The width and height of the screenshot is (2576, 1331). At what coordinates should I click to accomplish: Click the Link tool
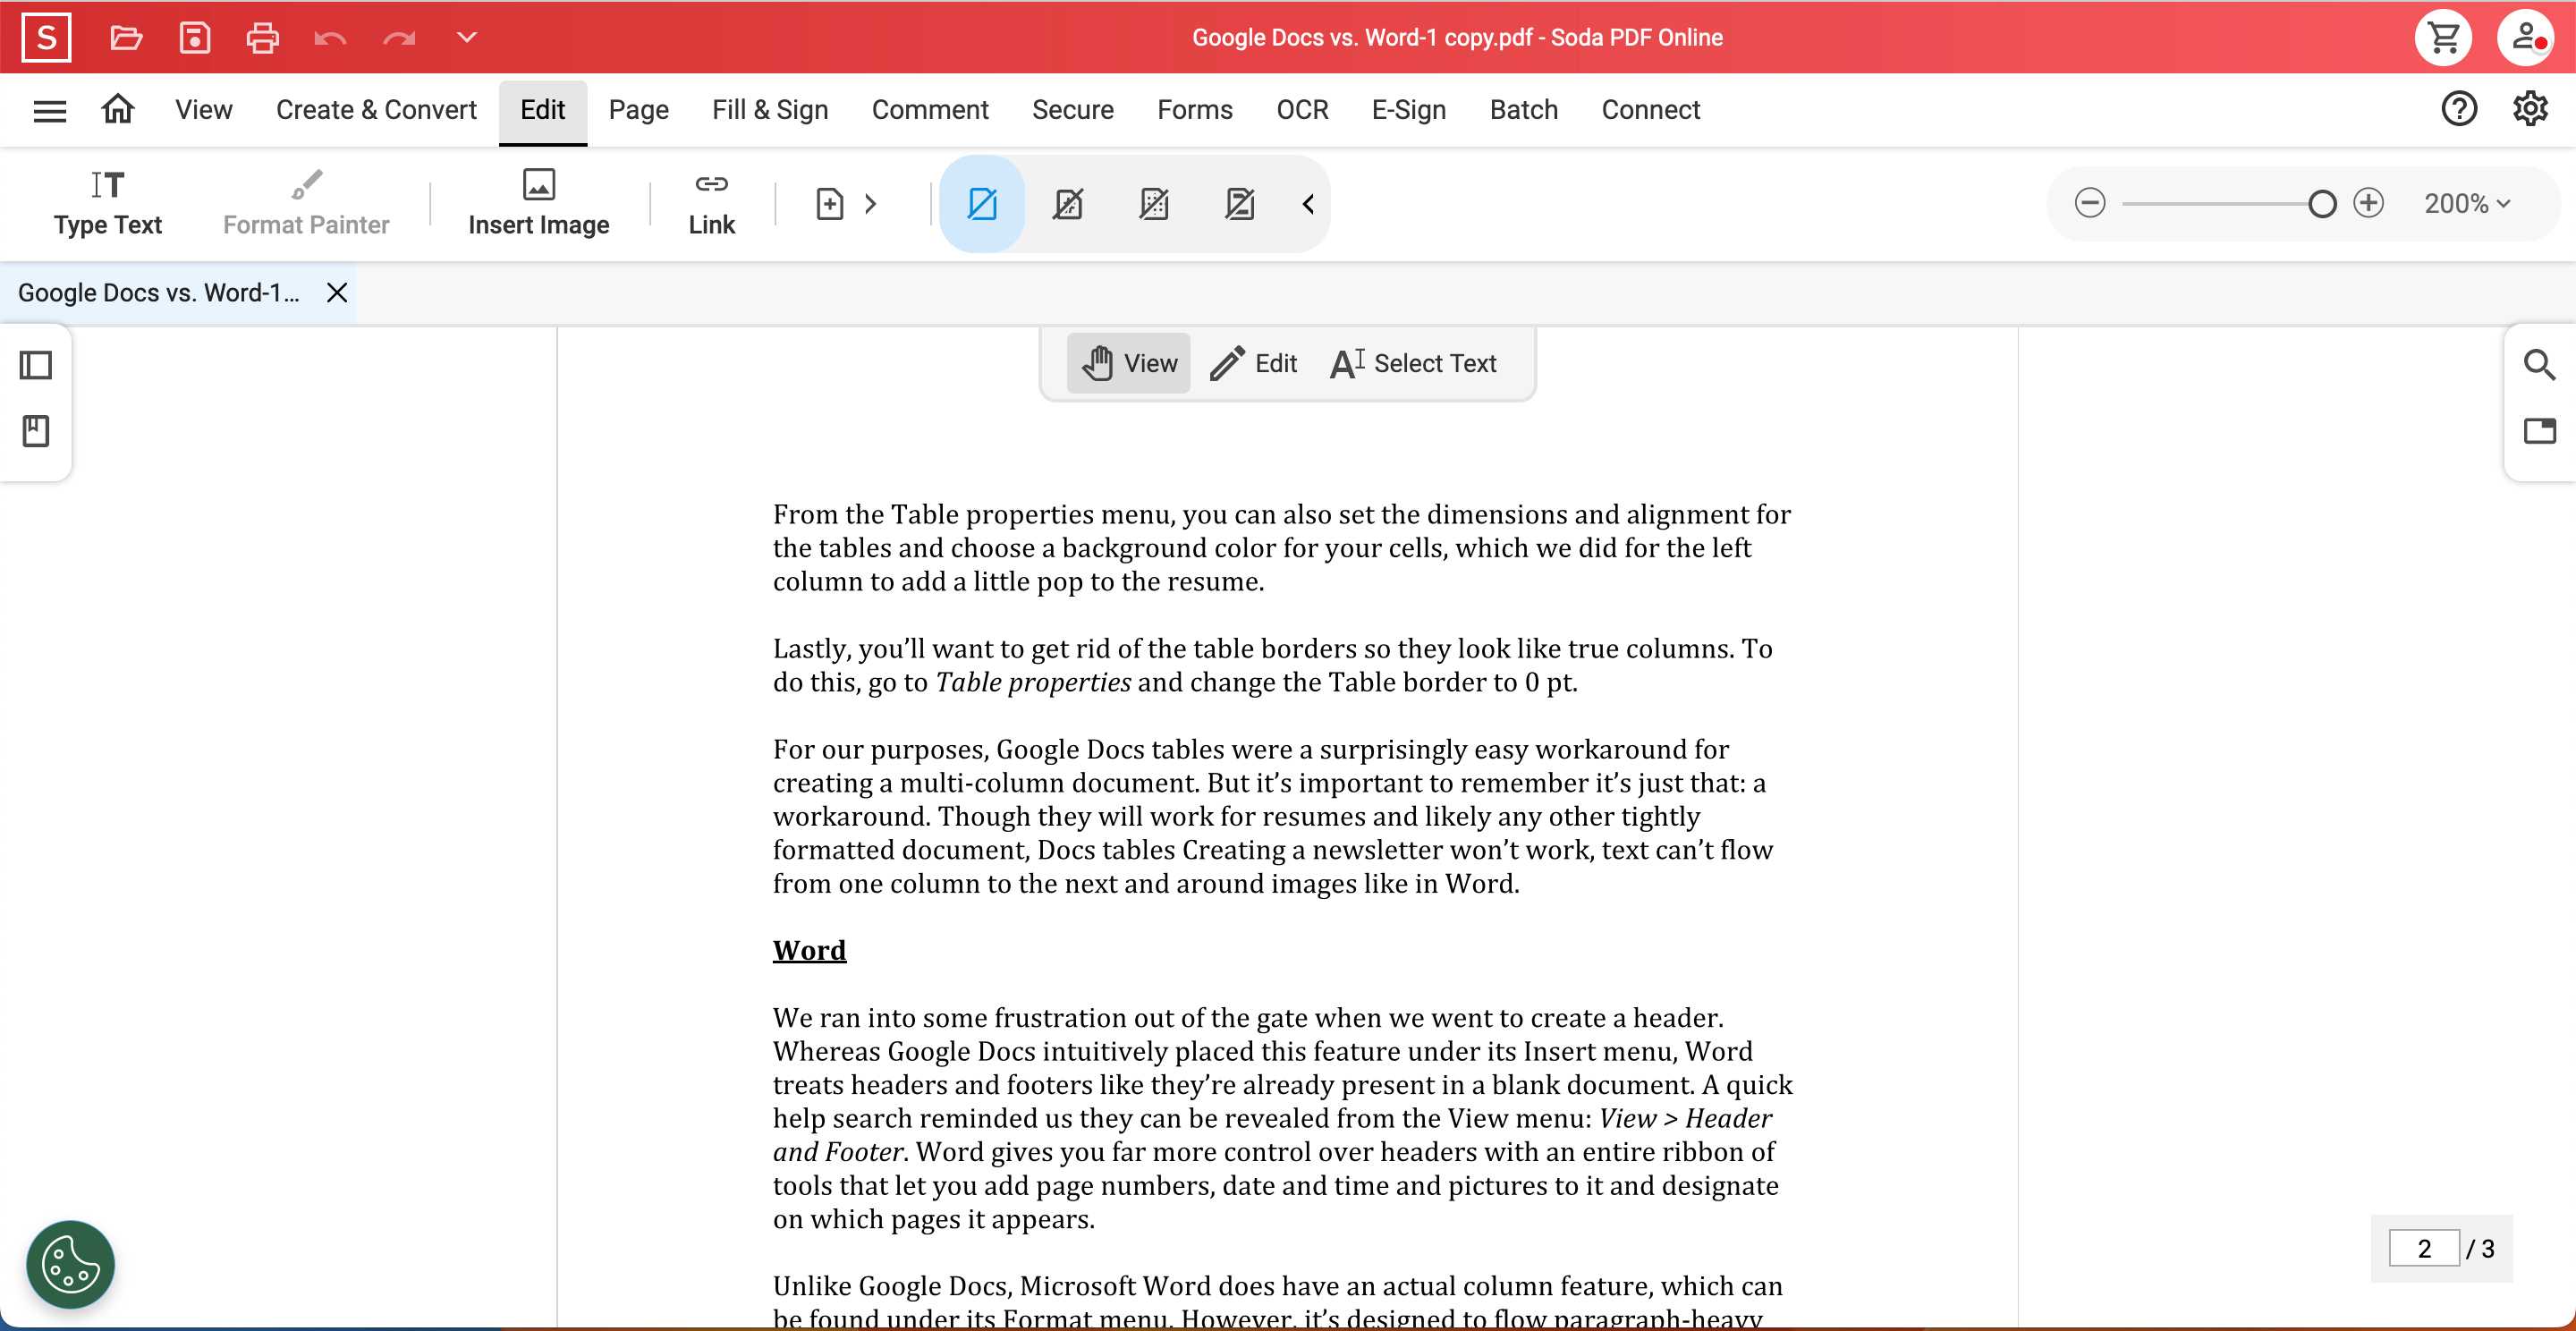[x=711, y=204]
